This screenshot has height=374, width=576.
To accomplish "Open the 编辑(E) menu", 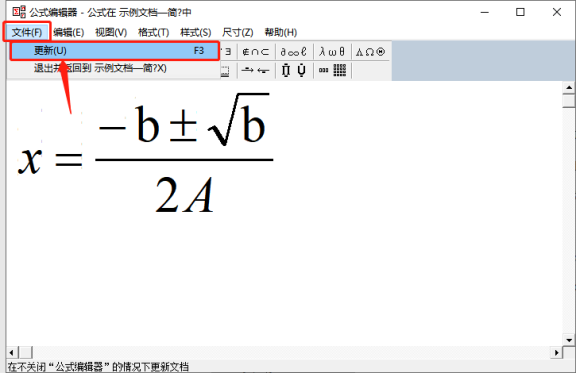I will click(69, 32).
